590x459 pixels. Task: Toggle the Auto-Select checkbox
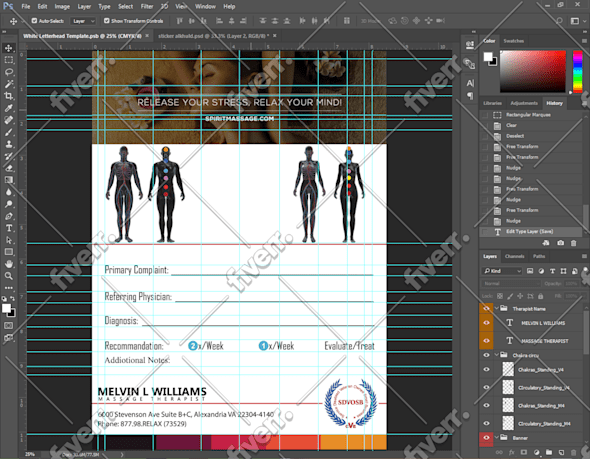tap(34, 21)
